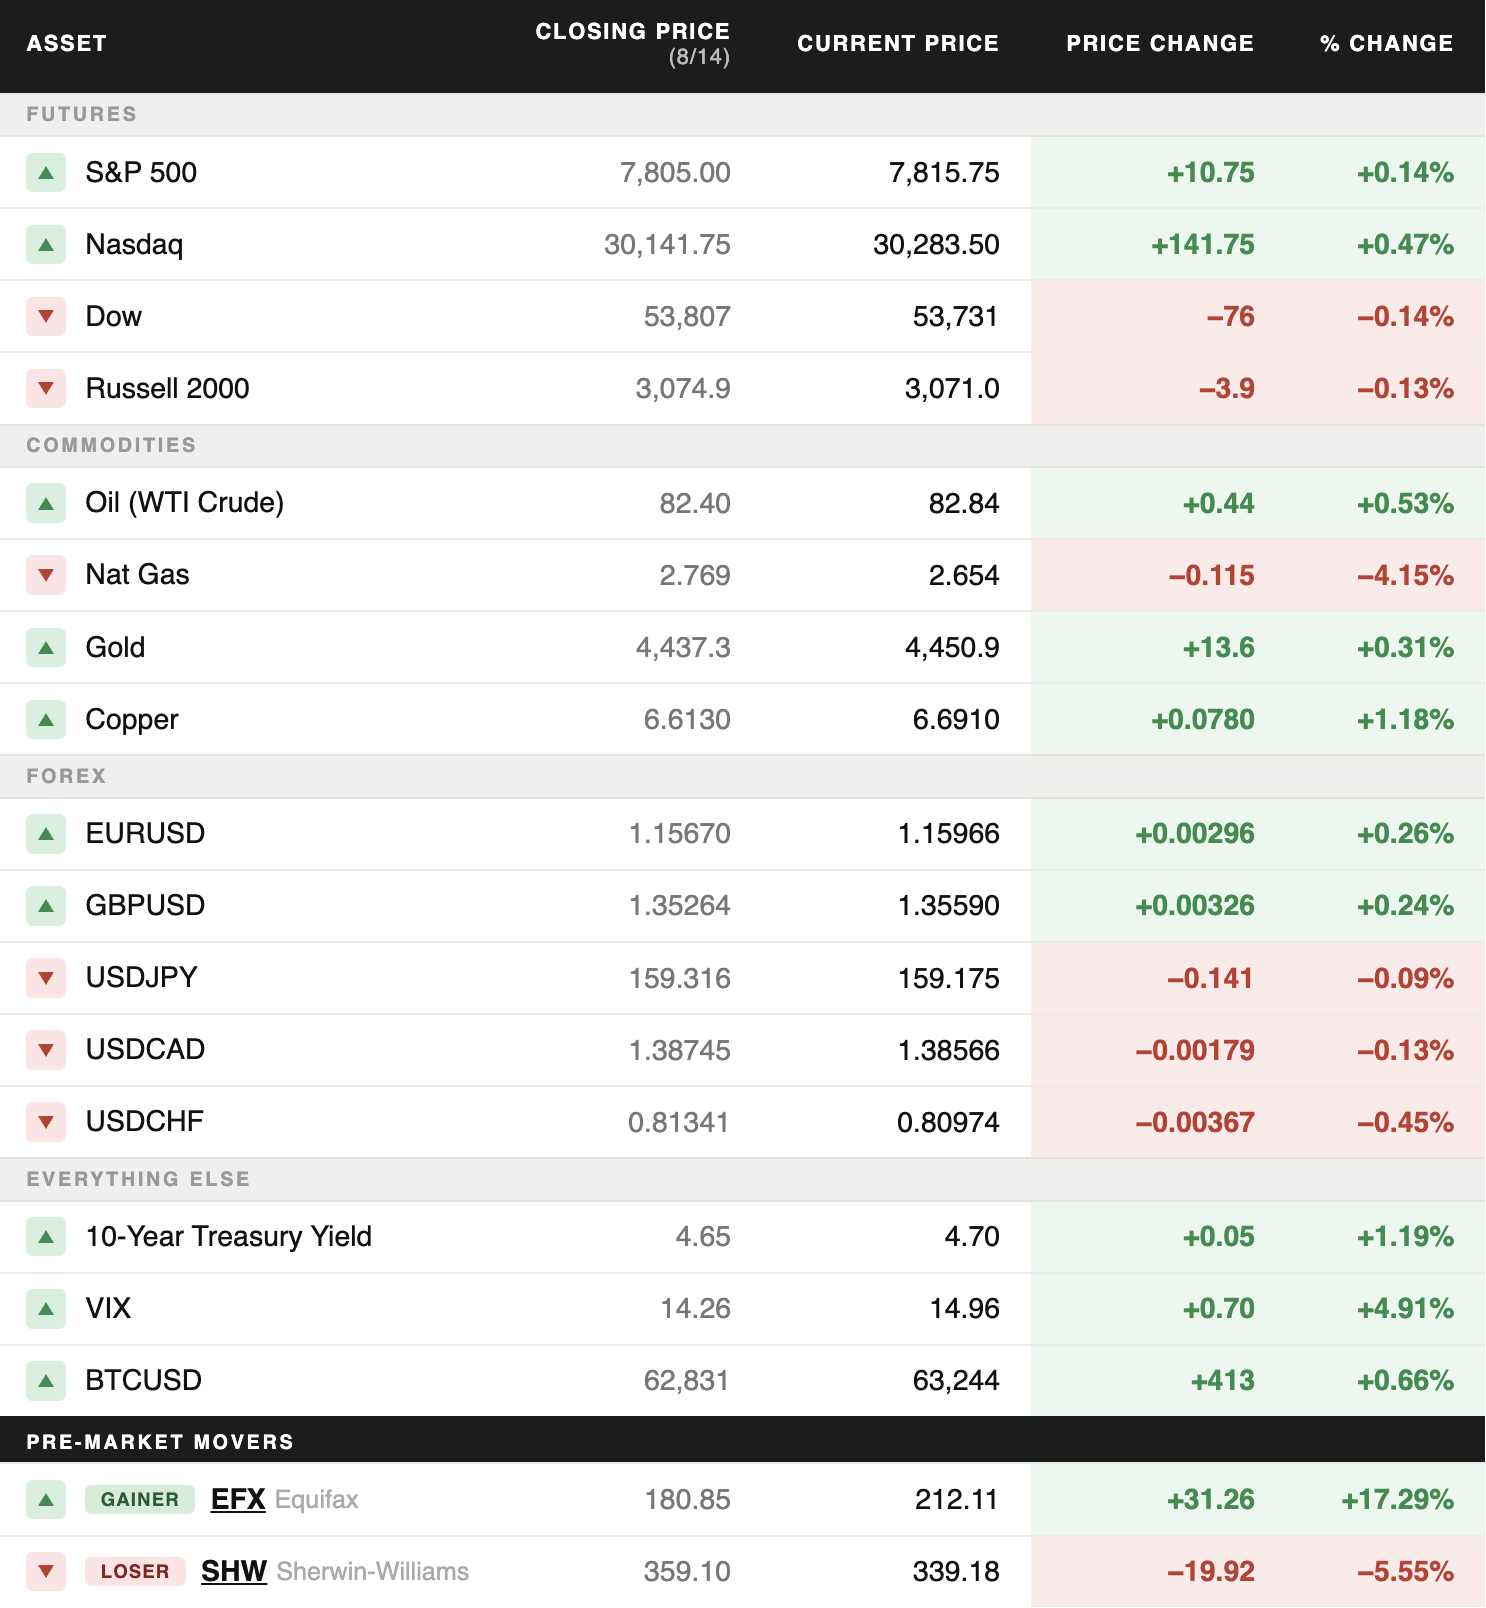Viewport: 1486px width, 1608px height.
Task: Click SHW price change –19.92
Action: 1211,1571
